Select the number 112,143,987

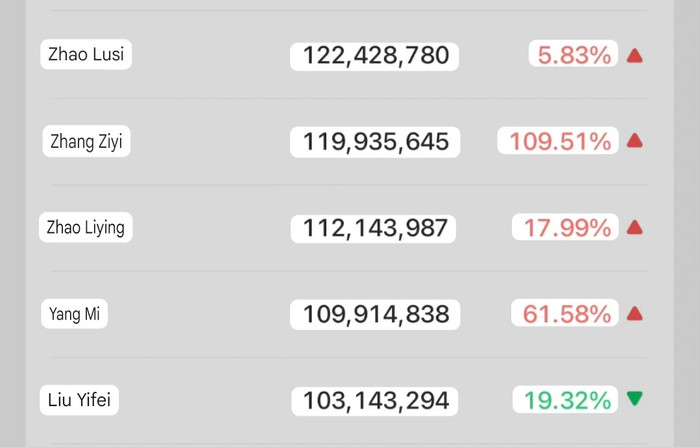tap(374, 229)
